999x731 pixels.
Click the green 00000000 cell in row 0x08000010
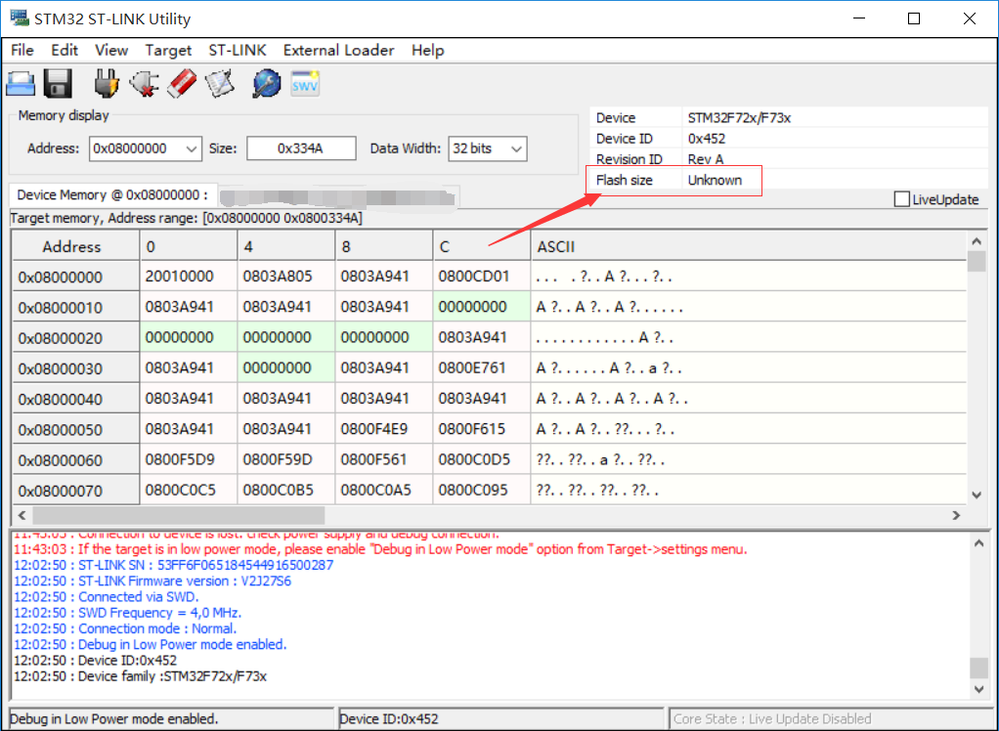coord(482,307)
